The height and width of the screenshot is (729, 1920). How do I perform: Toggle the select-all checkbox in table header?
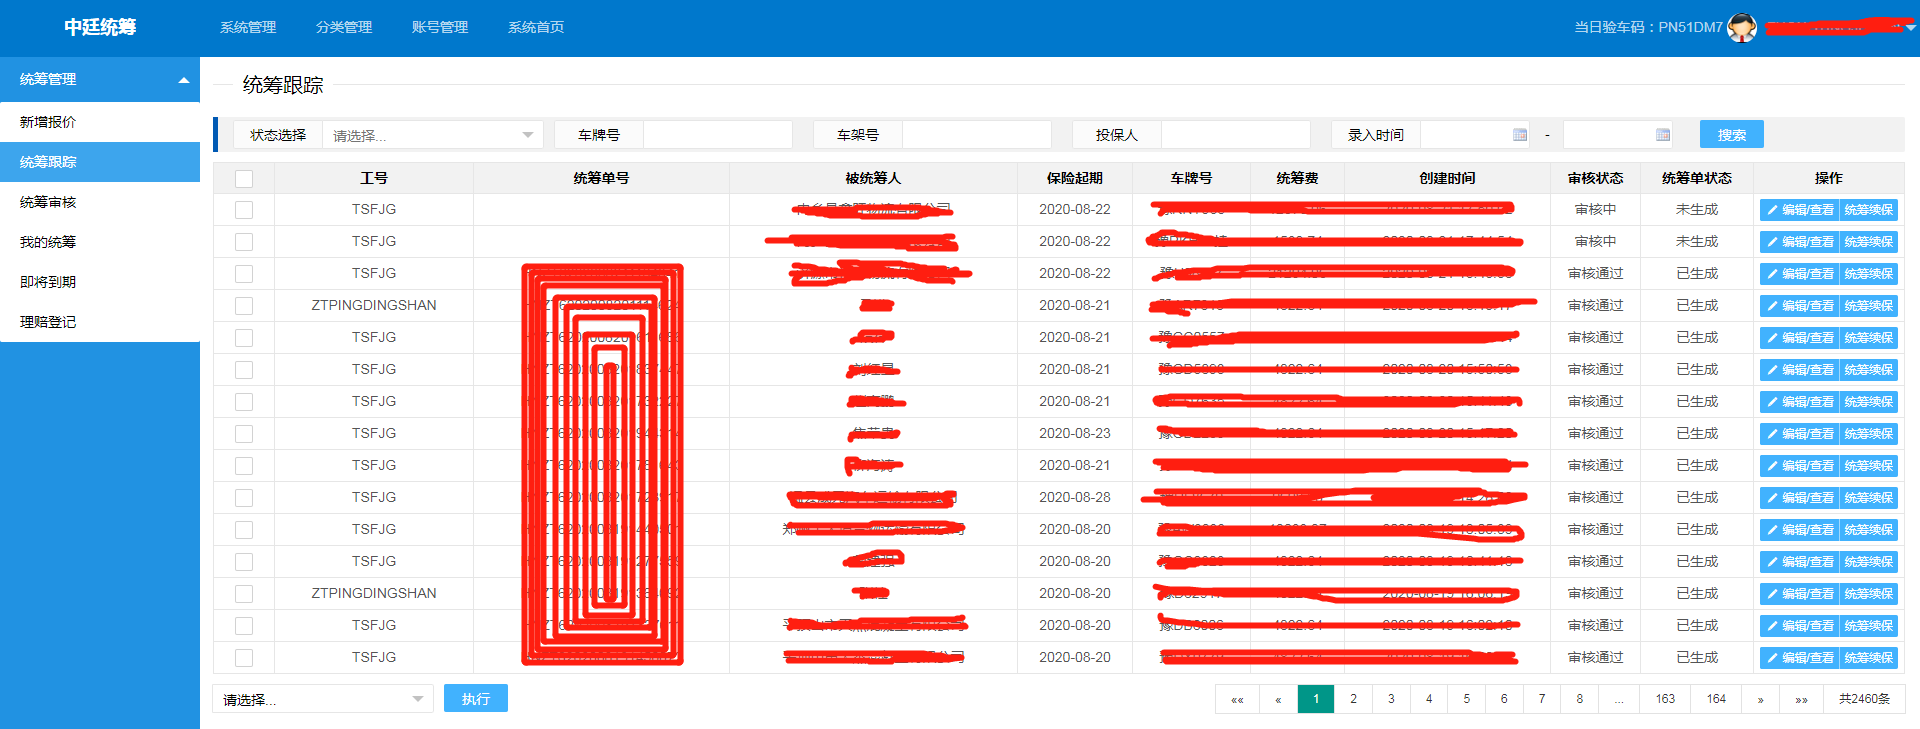[x=244, y=179]
